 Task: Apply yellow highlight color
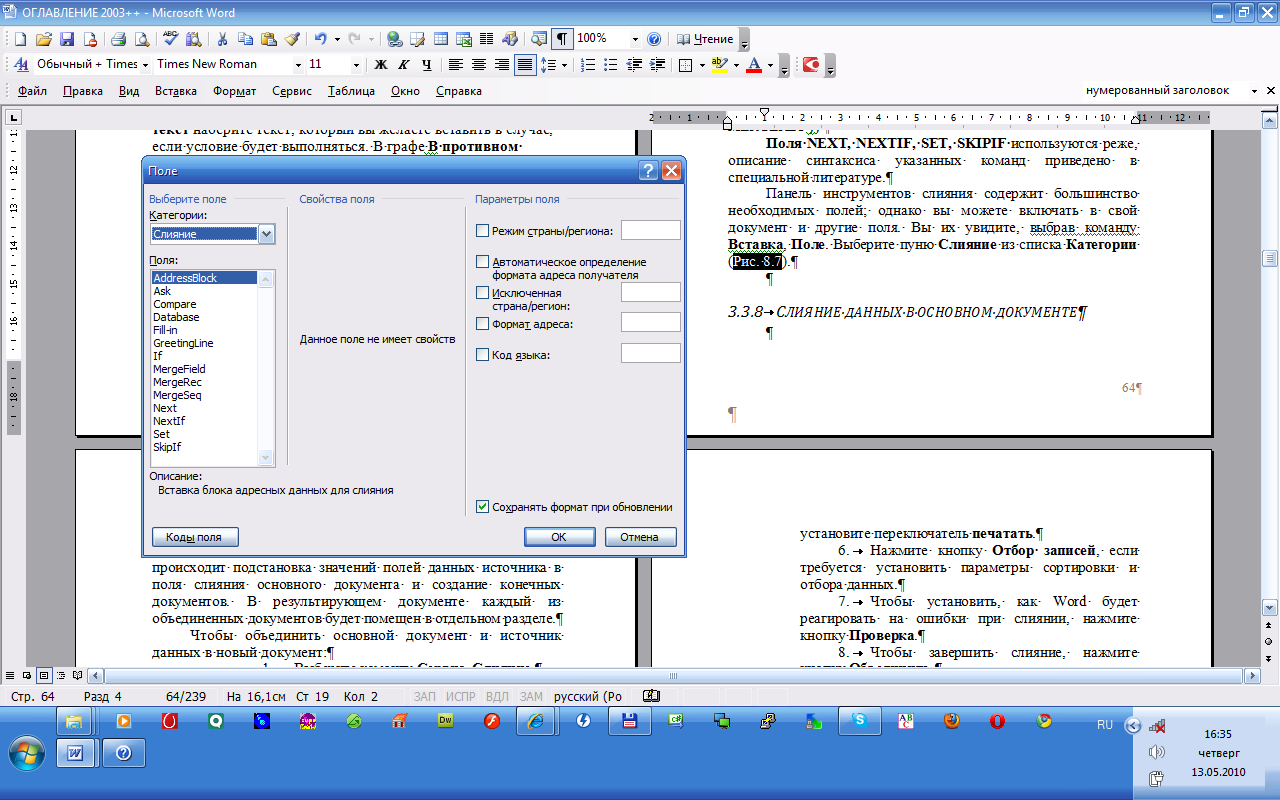718,64
